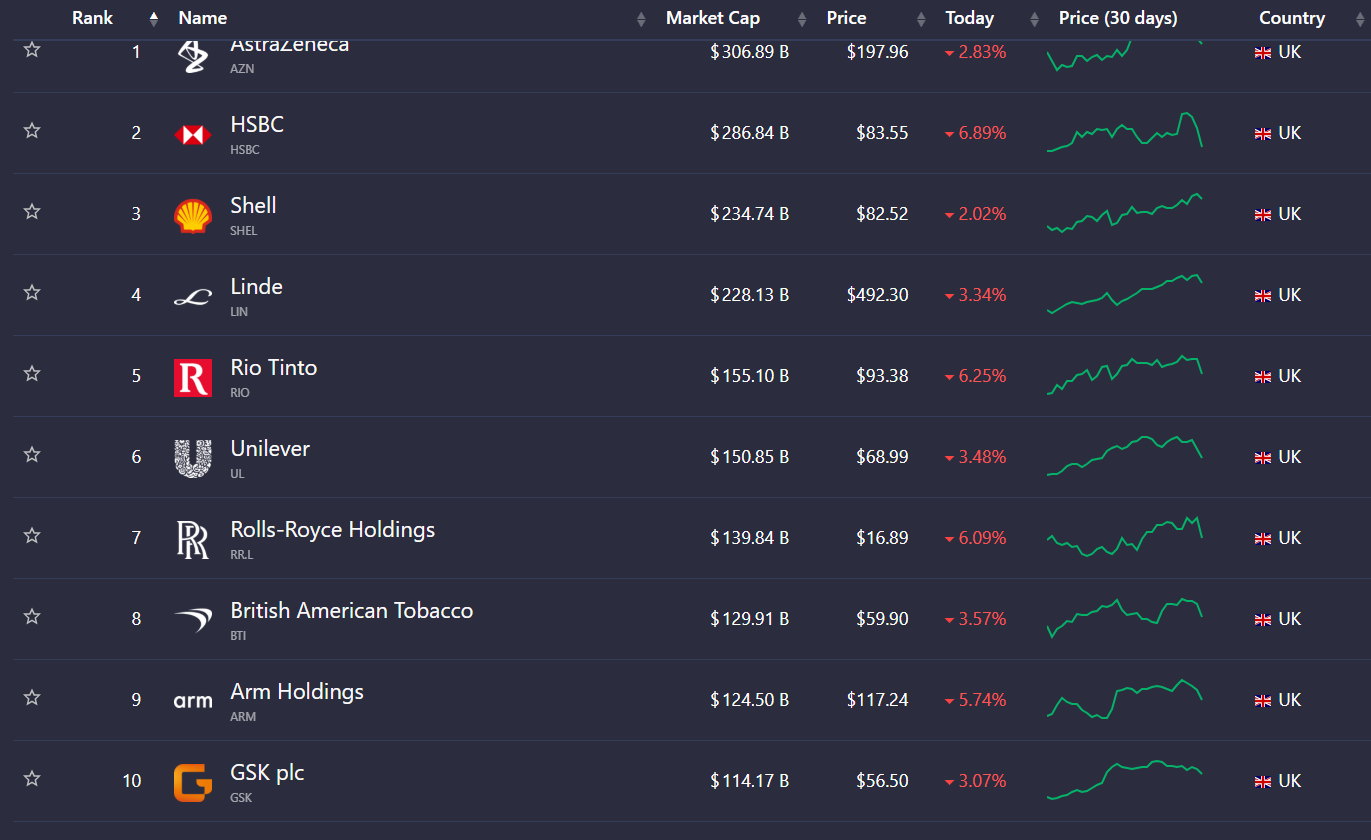Click the BTI ticker symbol
The width and height of the screenshot is (1371, 840).
click(x=238, y=635)
